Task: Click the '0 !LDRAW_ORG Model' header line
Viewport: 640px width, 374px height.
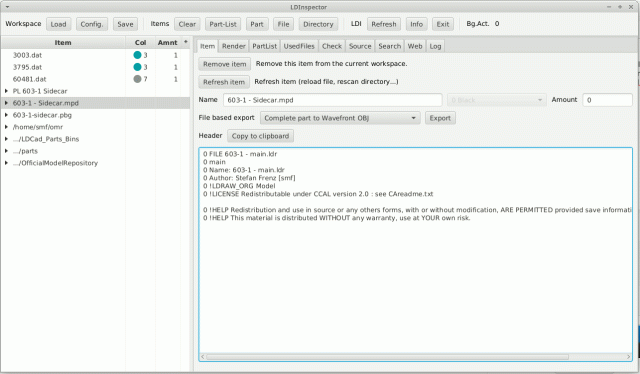Action: [x=239, y=186]
